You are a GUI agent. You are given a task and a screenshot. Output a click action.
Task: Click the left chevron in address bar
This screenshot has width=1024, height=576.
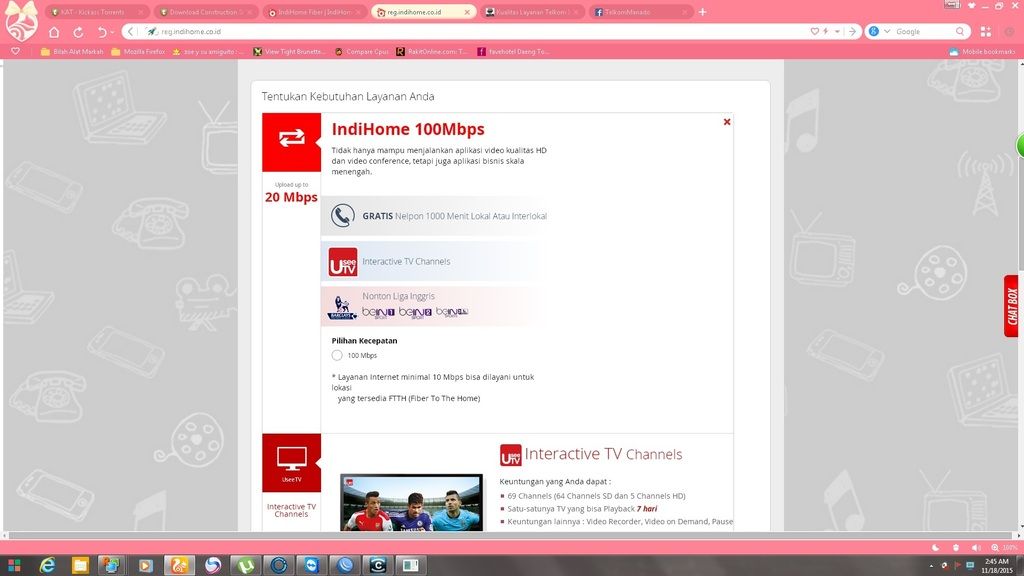click(x=131, y=31)
